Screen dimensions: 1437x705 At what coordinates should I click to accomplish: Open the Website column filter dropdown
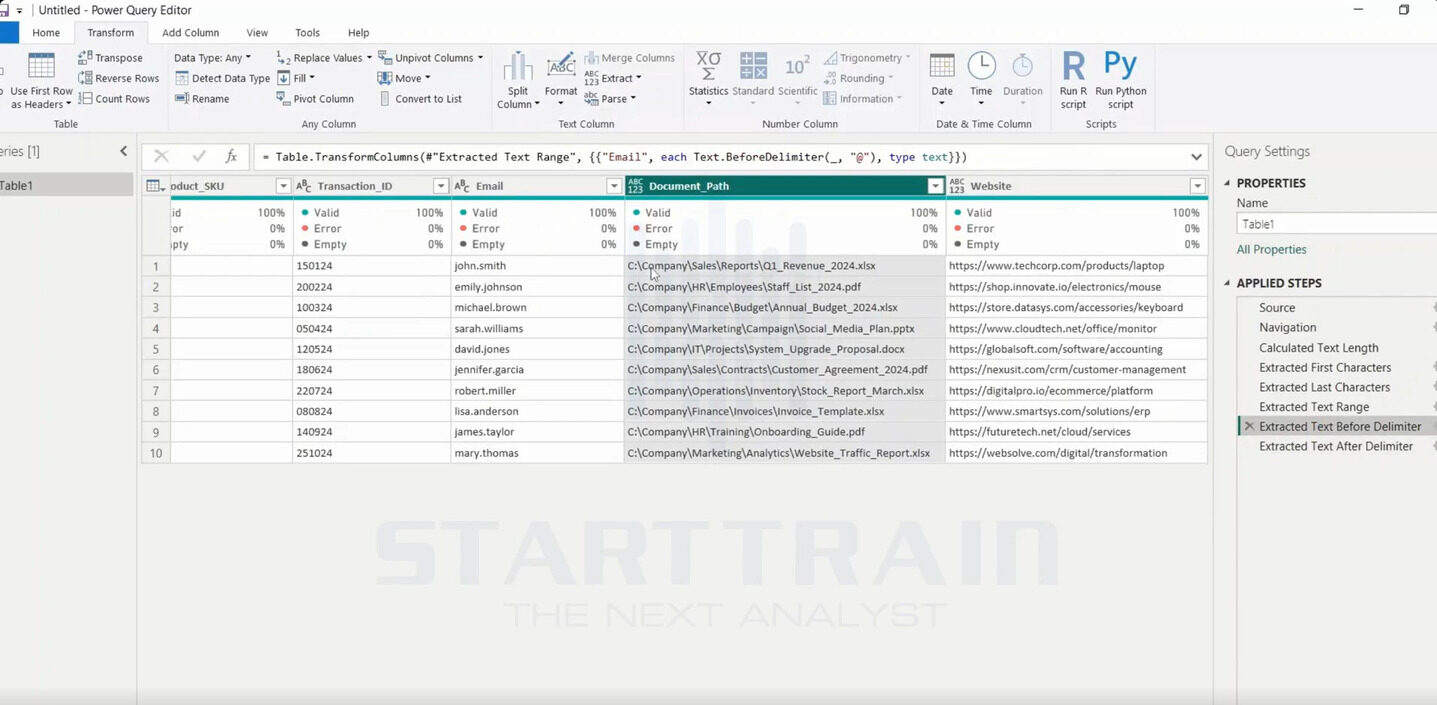click(1197, 186)
